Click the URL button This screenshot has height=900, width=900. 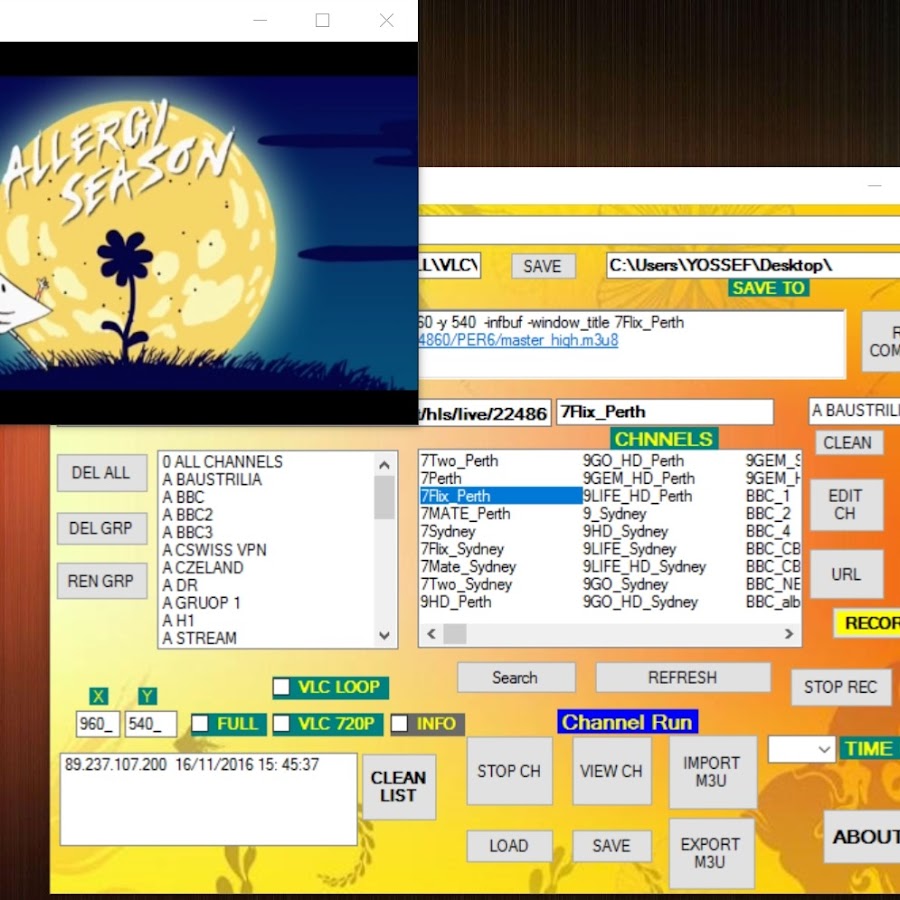845,574
